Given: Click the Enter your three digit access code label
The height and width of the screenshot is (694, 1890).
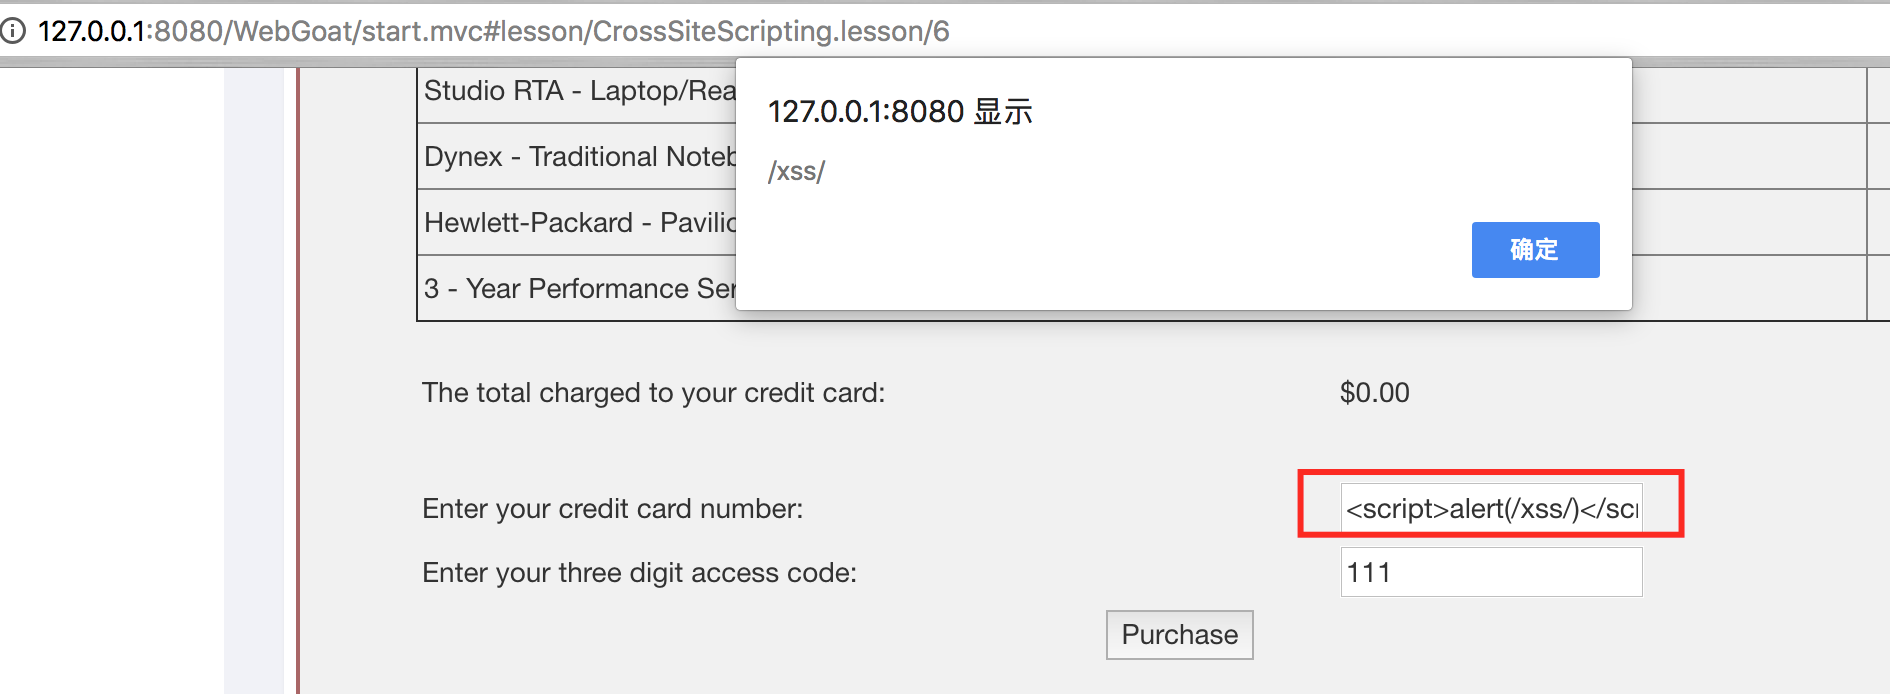Looking at the screenshot, I should click(x=639, y=573).
